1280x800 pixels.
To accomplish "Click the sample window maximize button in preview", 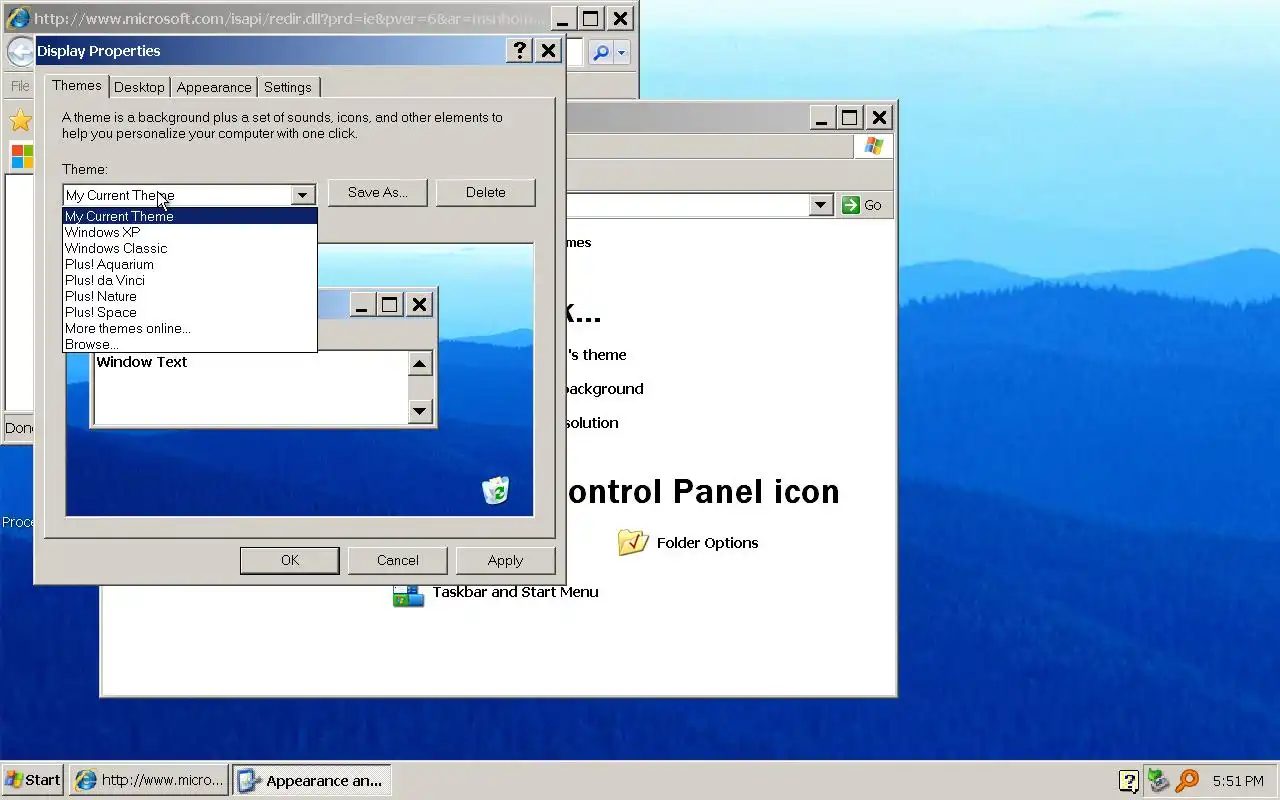I will pos(390,305).
